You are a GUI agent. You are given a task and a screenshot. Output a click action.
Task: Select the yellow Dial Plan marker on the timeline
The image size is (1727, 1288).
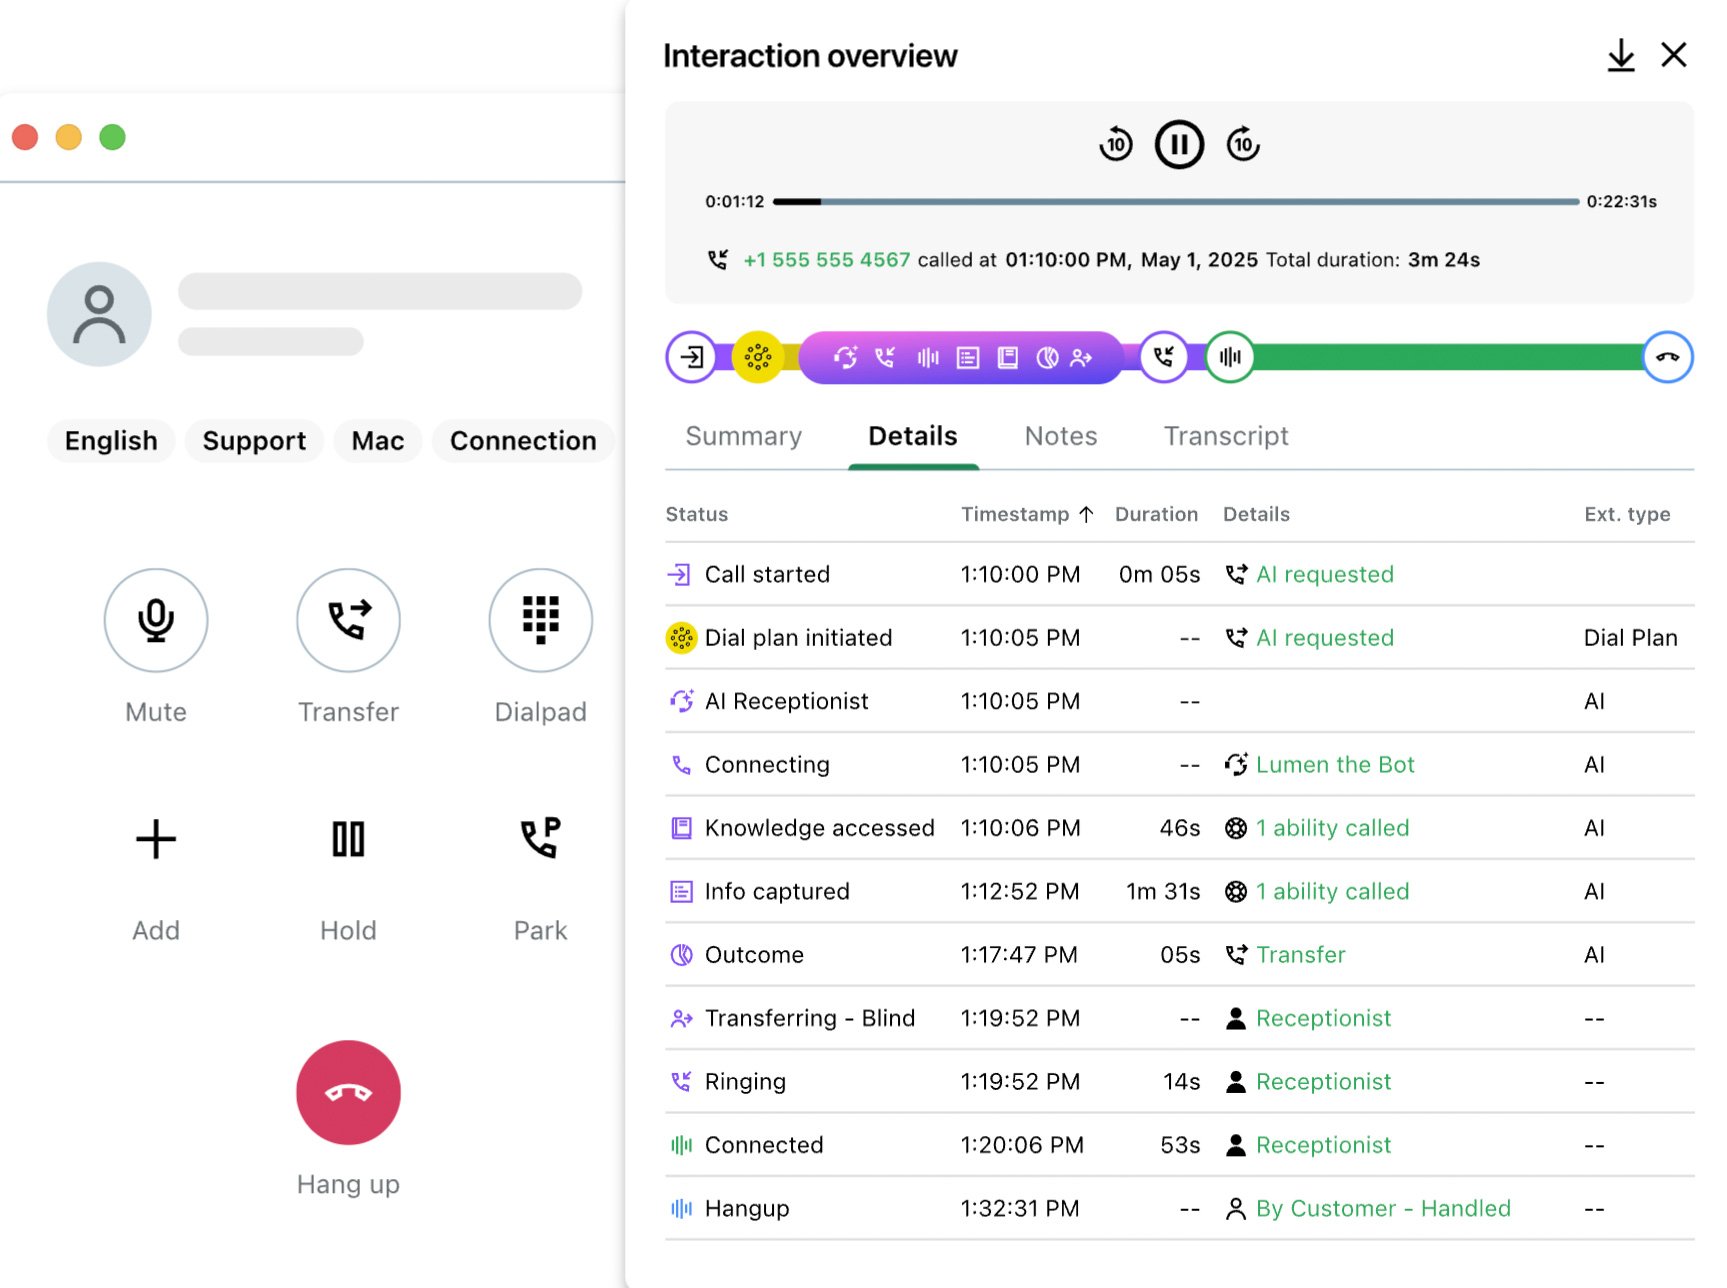click(757, 356)
